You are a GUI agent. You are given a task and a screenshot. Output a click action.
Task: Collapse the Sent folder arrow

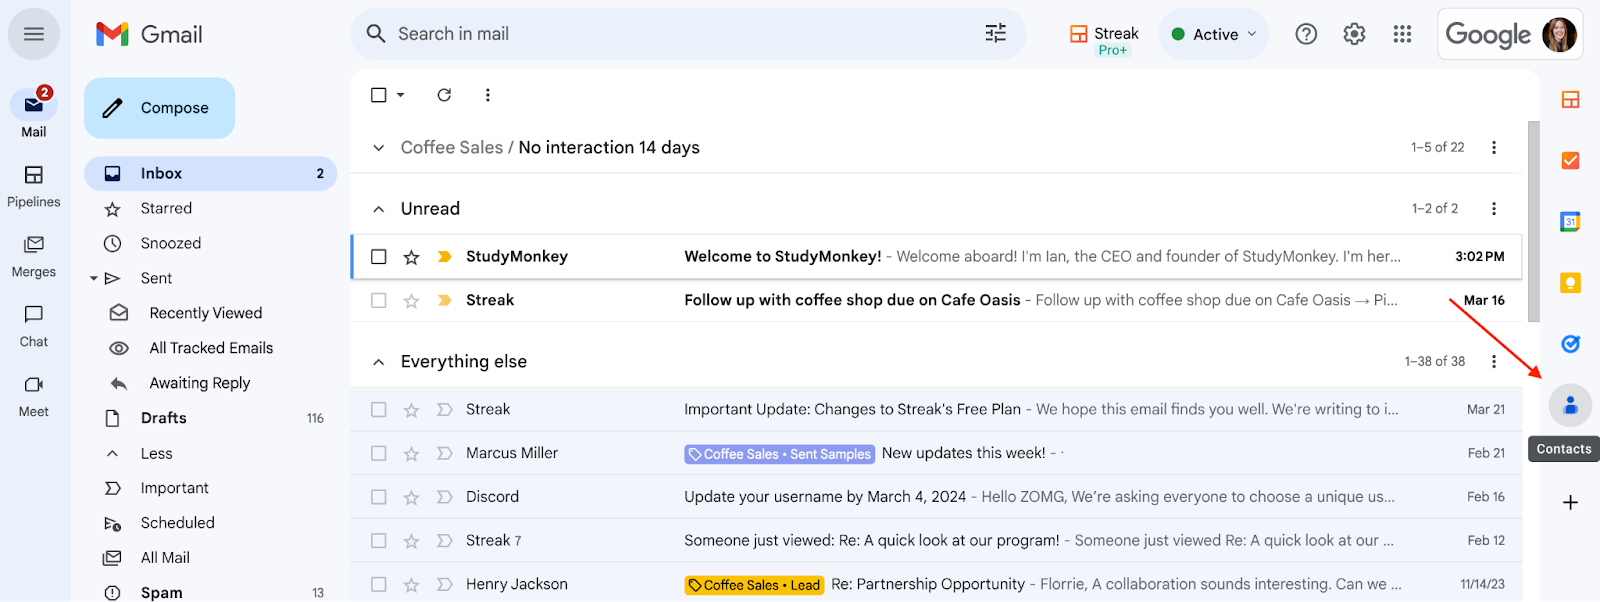click(94, 278)
